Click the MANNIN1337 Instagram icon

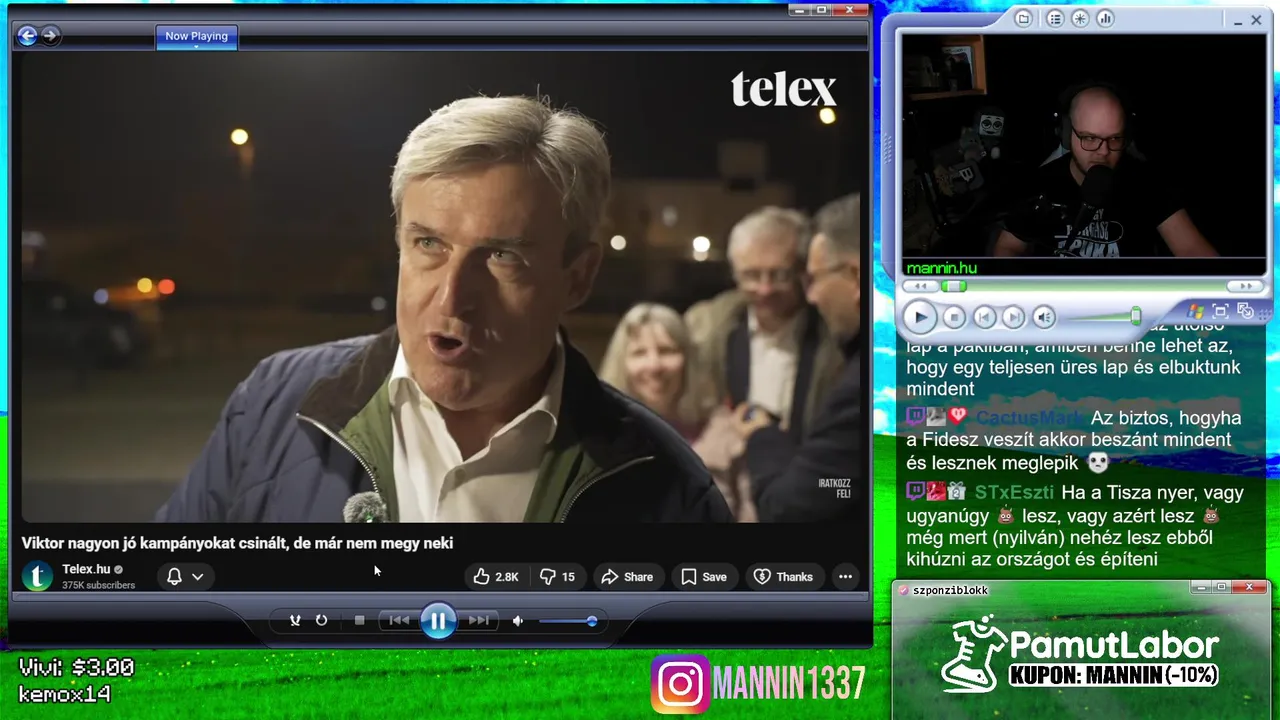coord(681,684)
